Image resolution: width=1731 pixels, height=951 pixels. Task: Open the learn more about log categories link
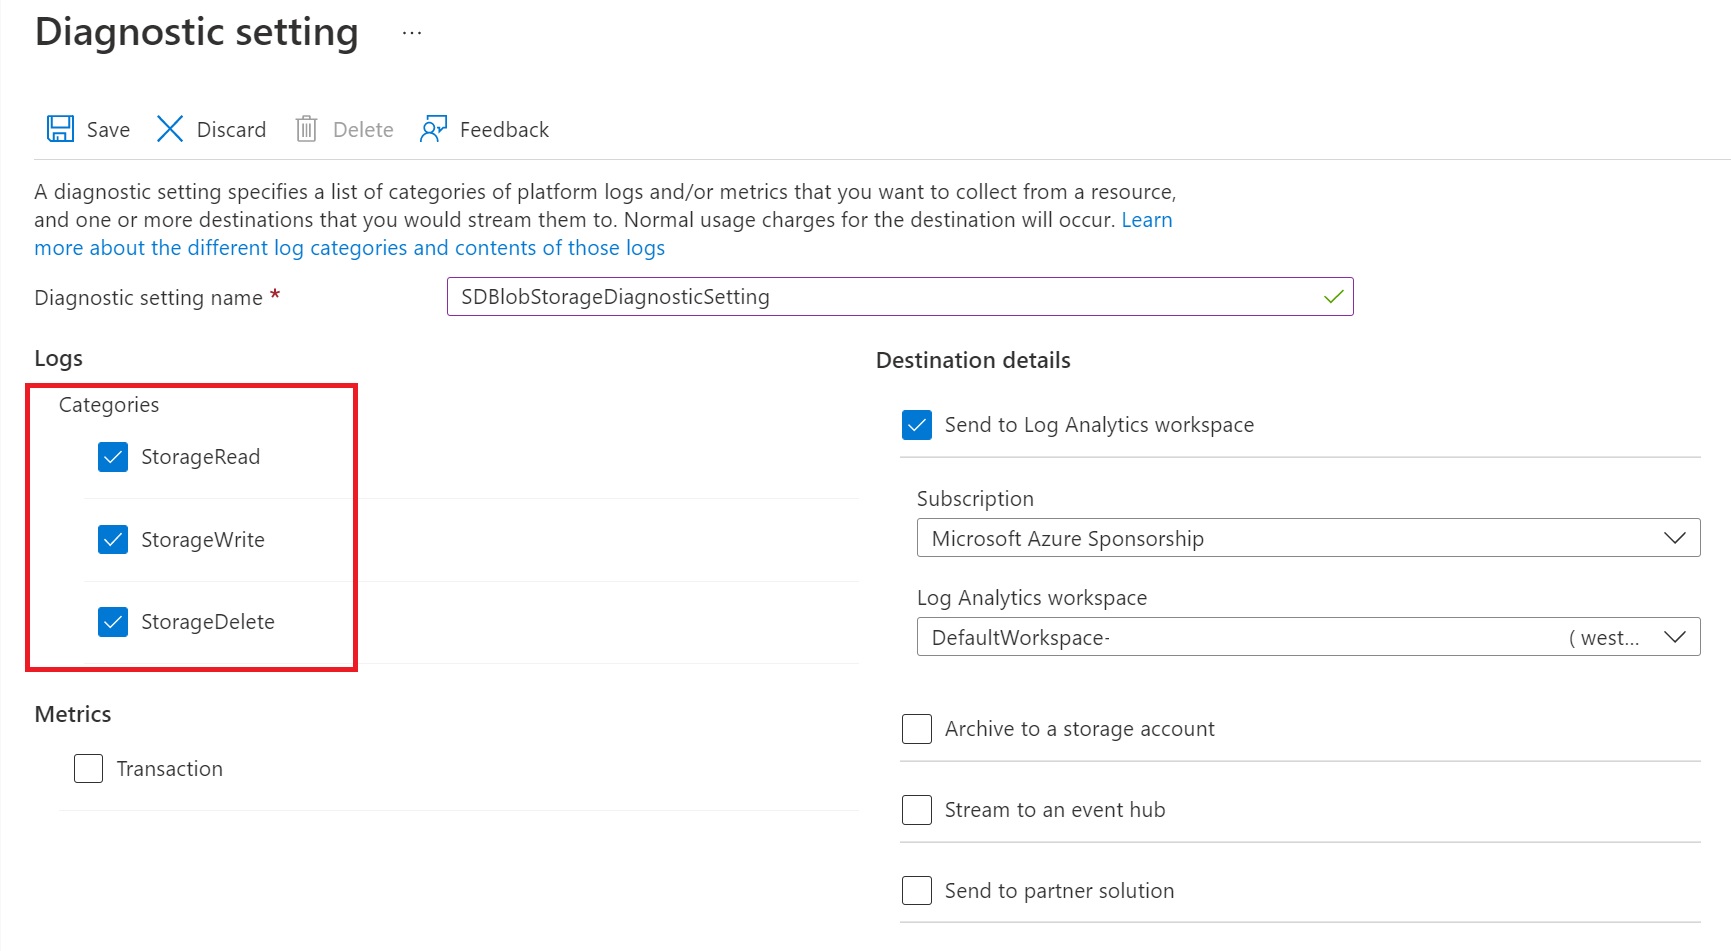[349, 248]
